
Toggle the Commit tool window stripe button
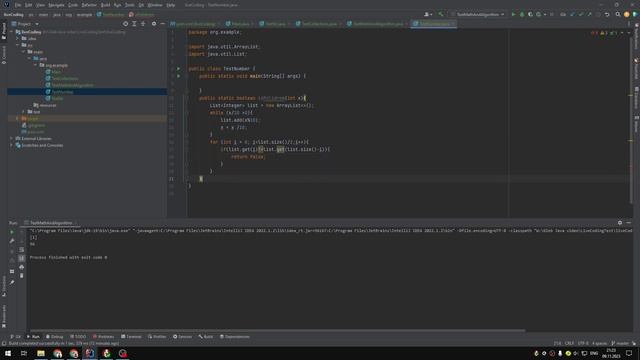coord(4,55)
